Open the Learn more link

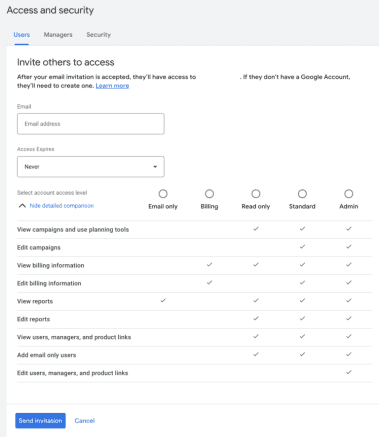click(112, 86)
